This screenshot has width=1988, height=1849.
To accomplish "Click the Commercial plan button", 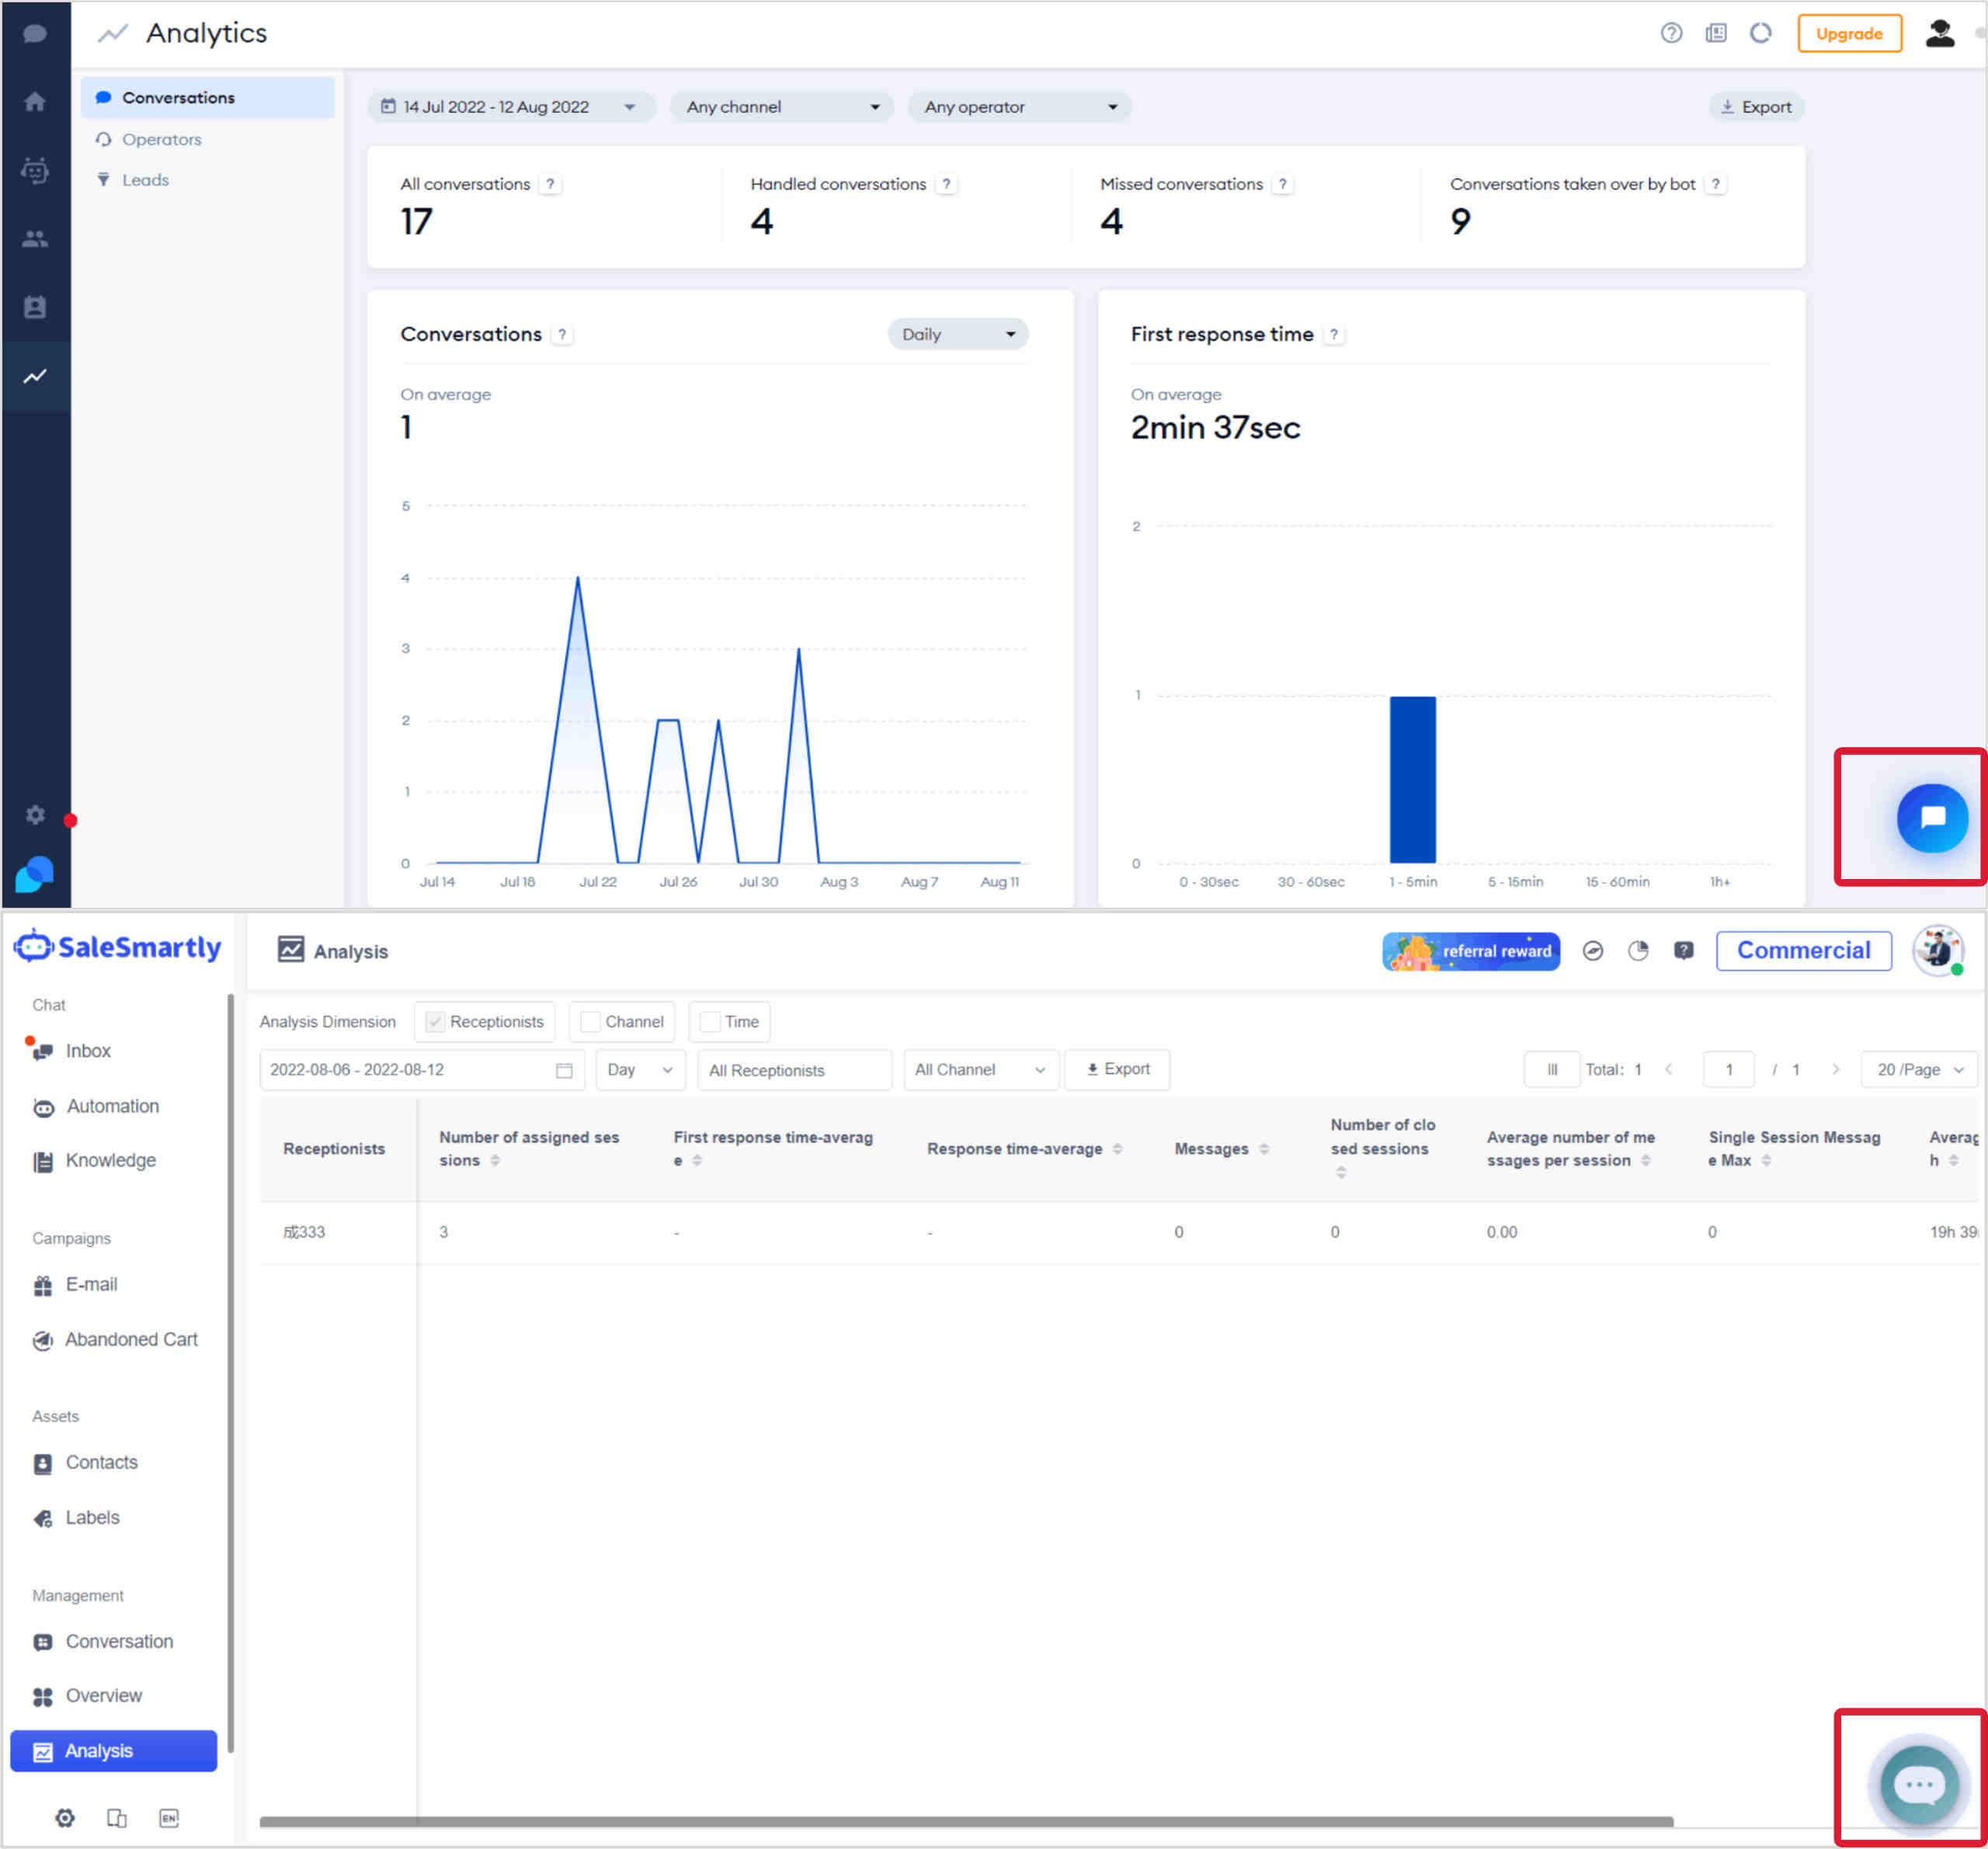I will click(1803, 950).
